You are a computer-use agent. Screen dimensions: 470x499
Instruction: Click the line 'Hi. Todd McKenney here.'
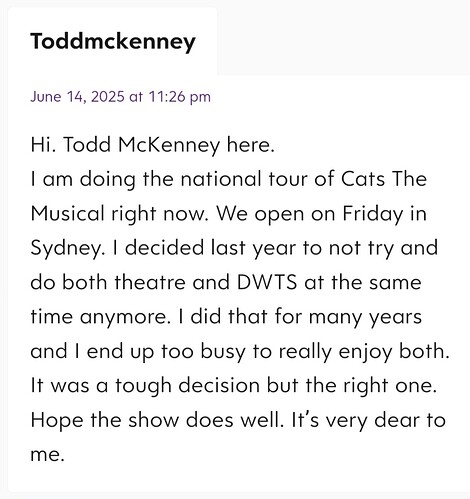pos(152,145)
